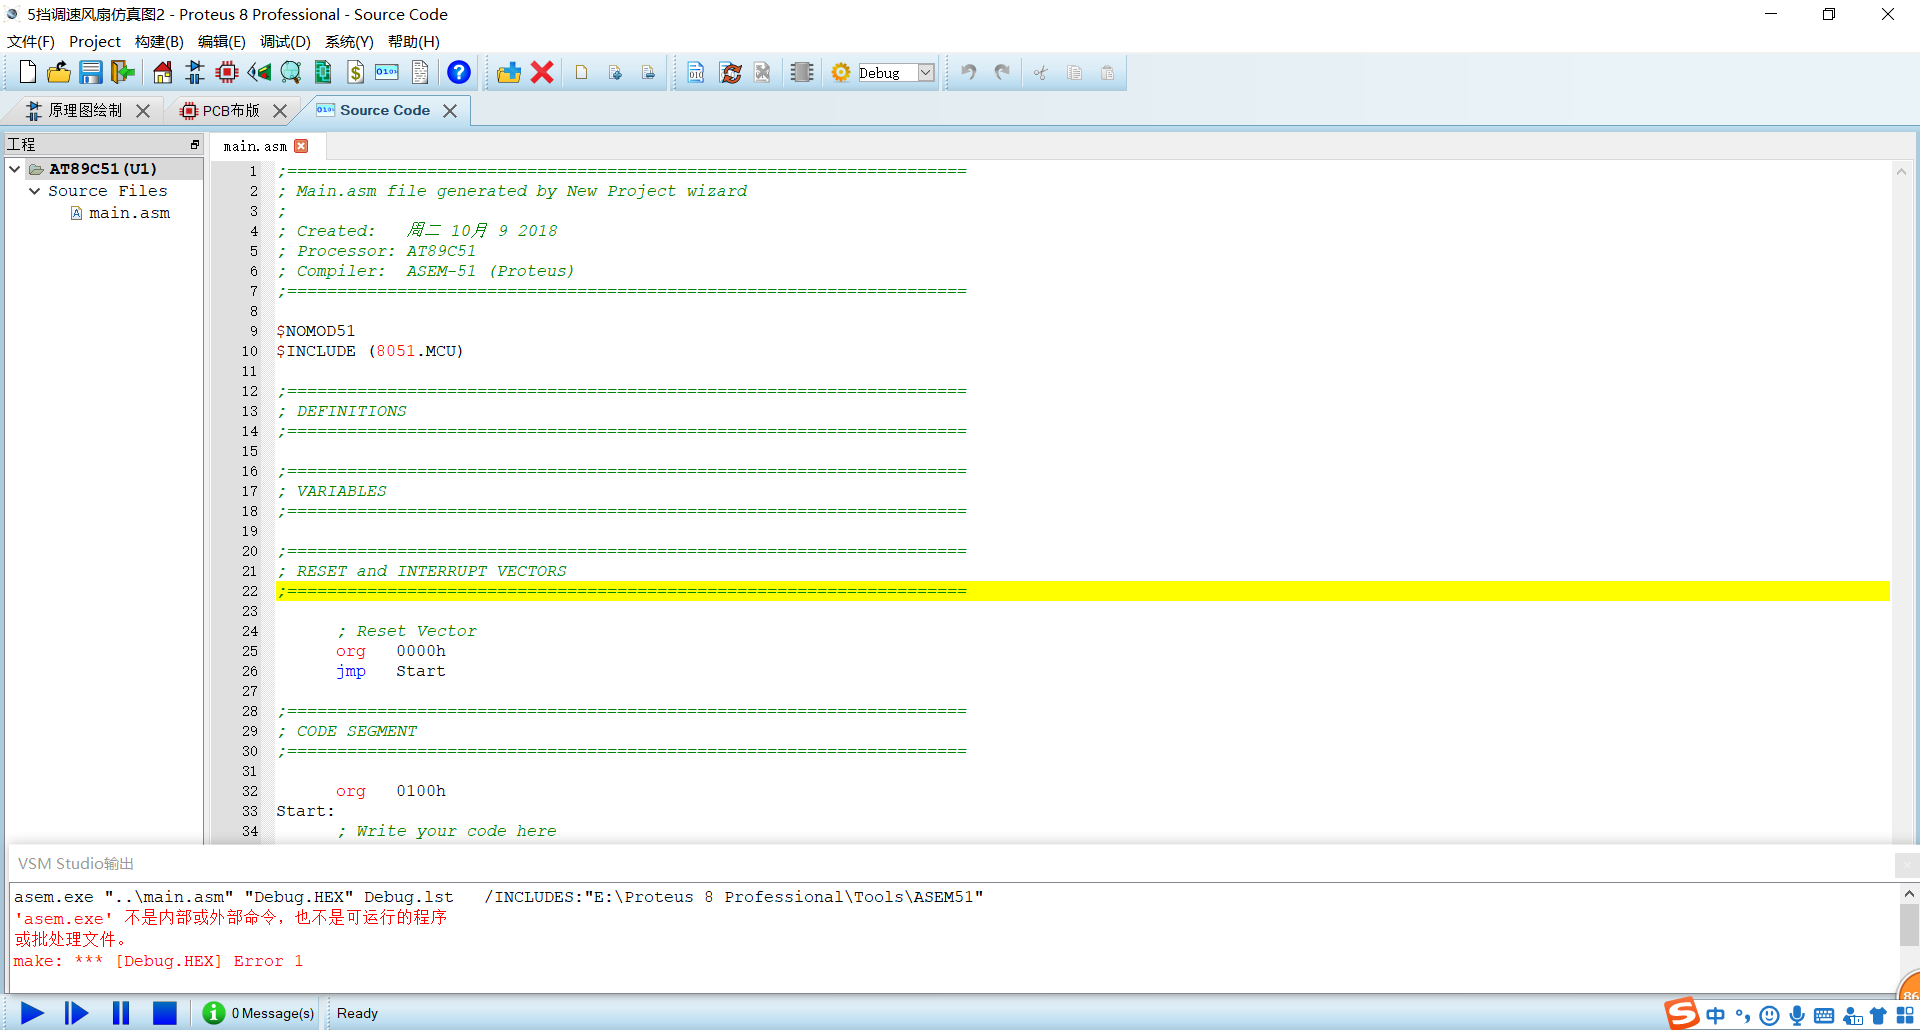Screen dimensions: 1920x1030
Task: Collapse the Source Files folder node
Action: (35, 191)
